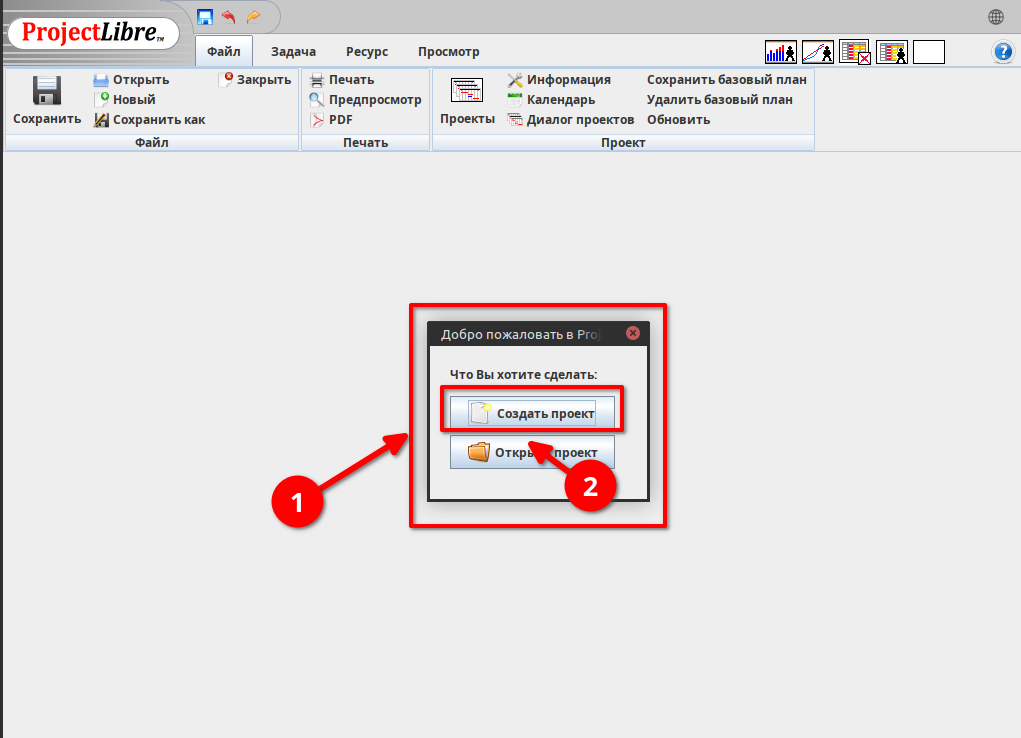
Task: Click Удалить базовый план
Action: click(720, 100)
